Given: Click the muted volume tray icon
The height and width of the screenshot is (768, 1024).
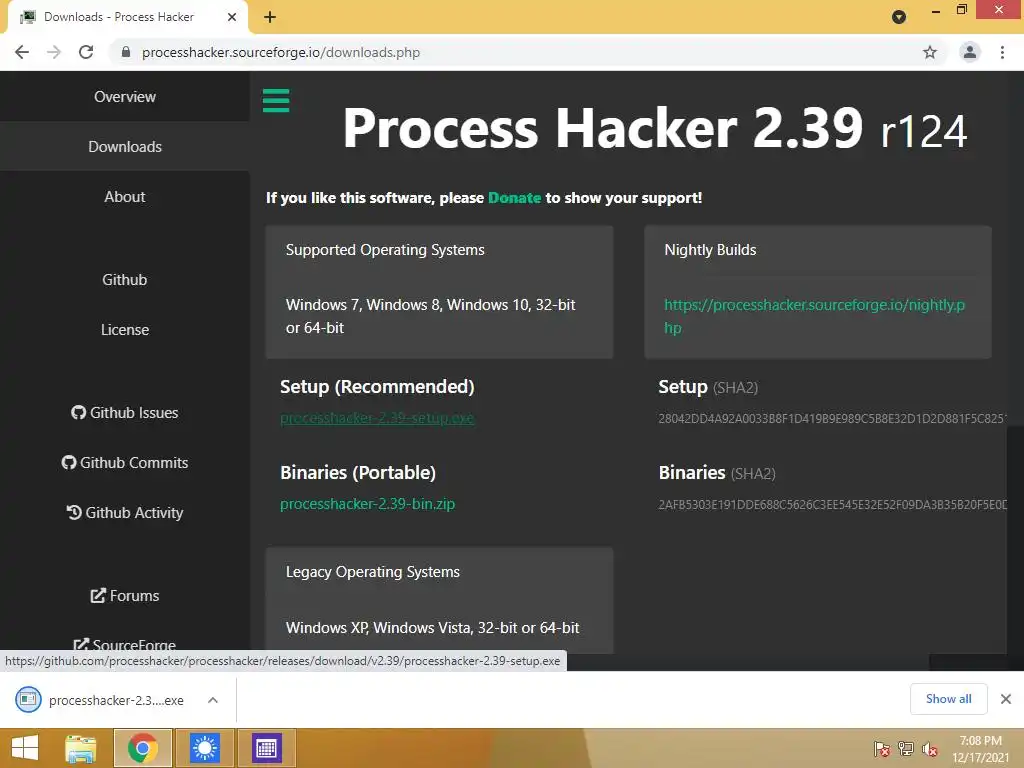Looking at the screenshot, I should 930,749.
